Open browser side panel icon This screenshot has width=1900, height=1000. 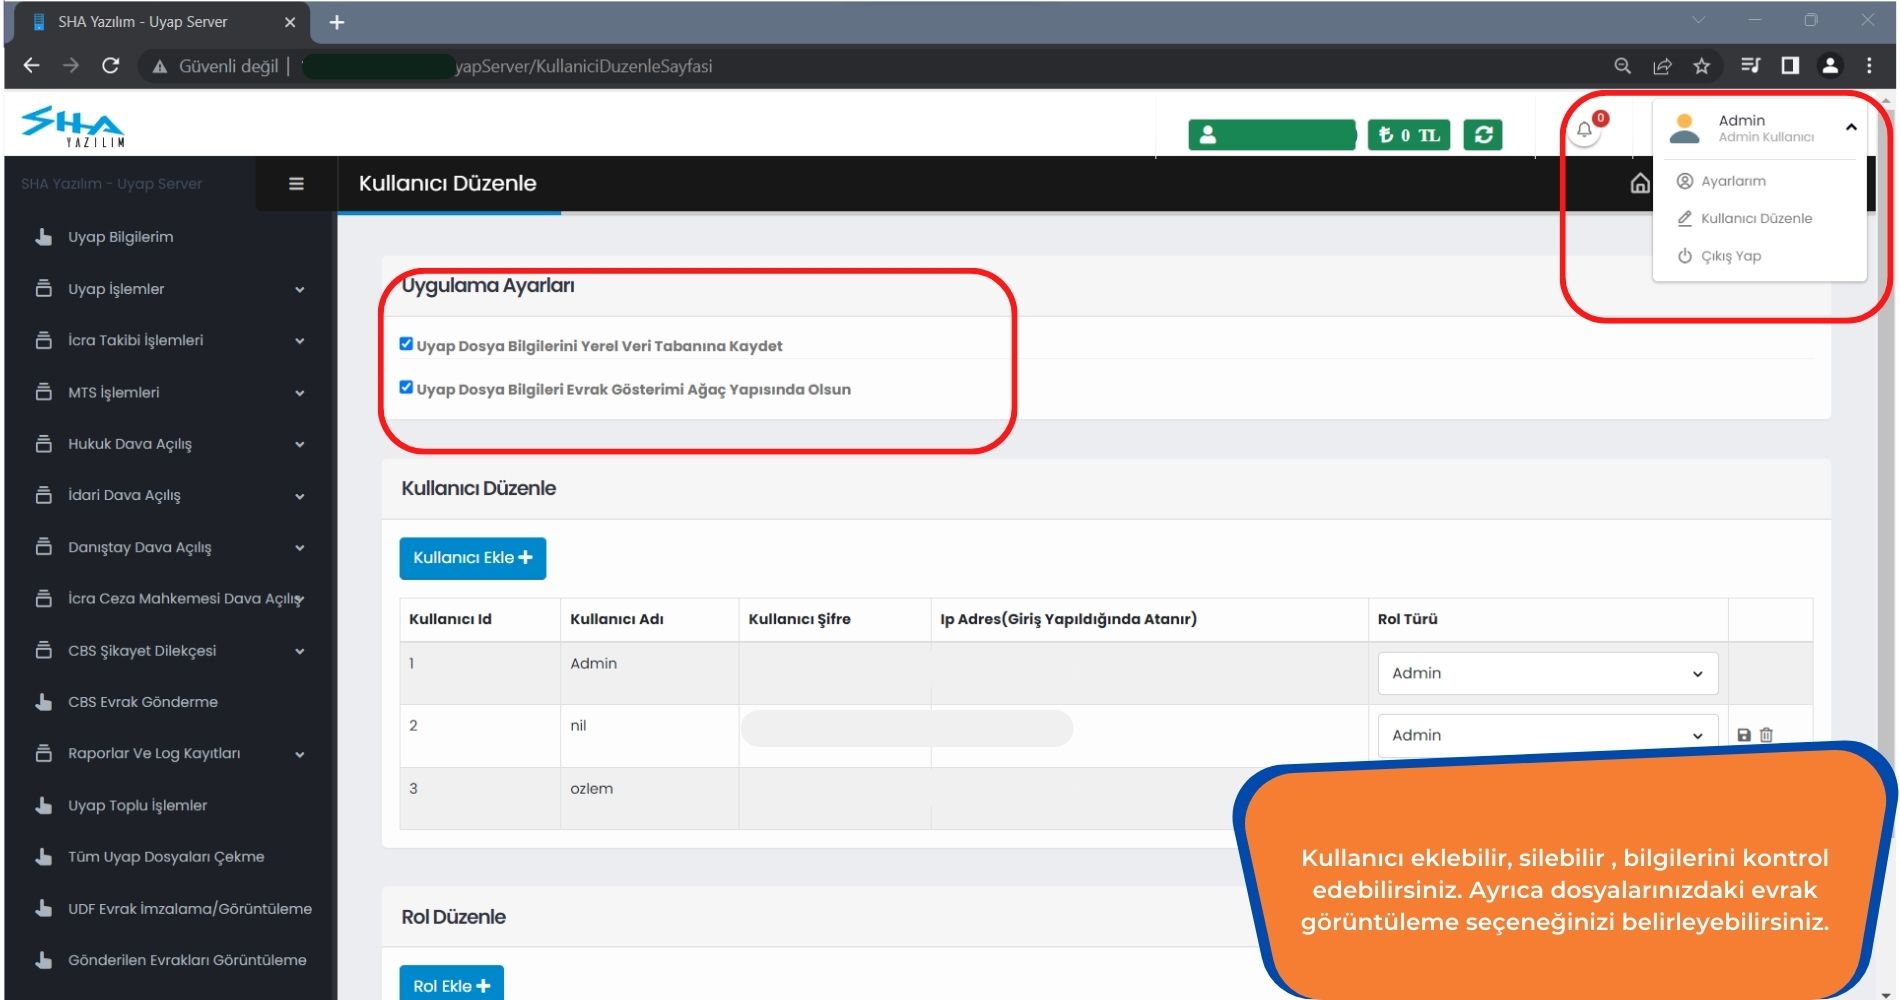1790,66
